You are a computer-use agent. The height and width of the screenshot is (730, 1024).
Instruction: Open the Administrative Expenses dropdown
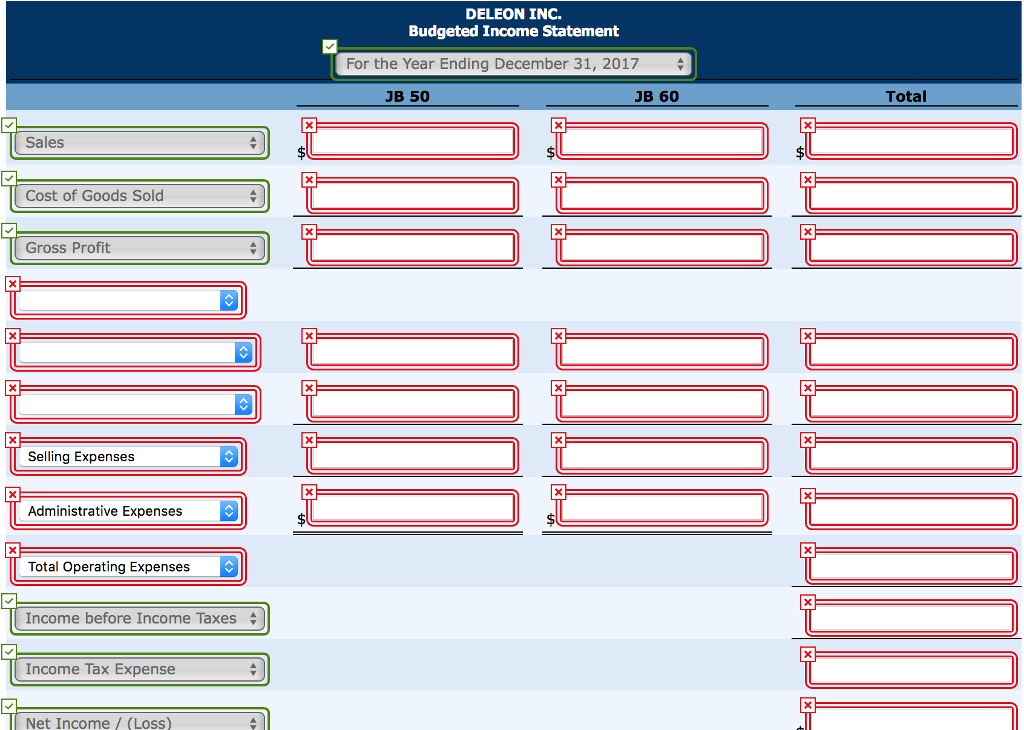(128, 511)
